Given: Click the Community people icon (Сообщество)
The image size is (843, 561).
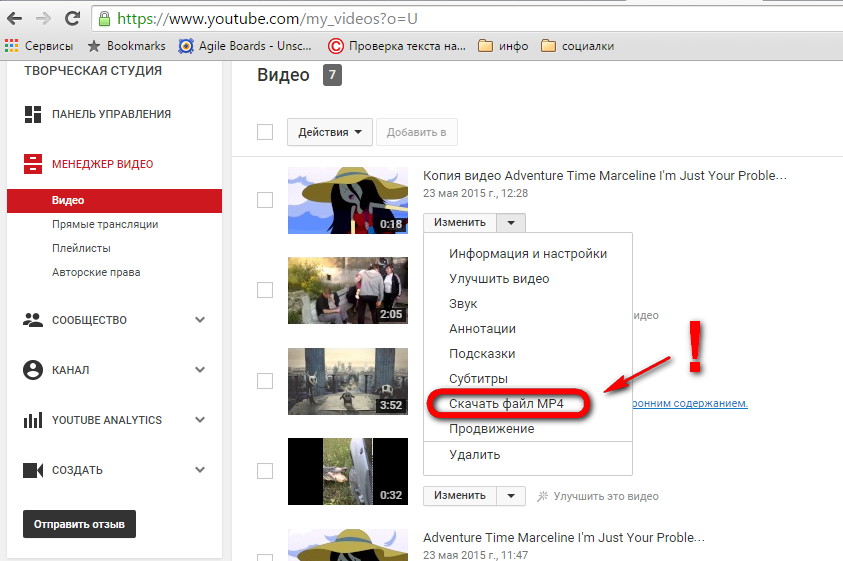Looking at the screenshot, I should pos(33,320).
